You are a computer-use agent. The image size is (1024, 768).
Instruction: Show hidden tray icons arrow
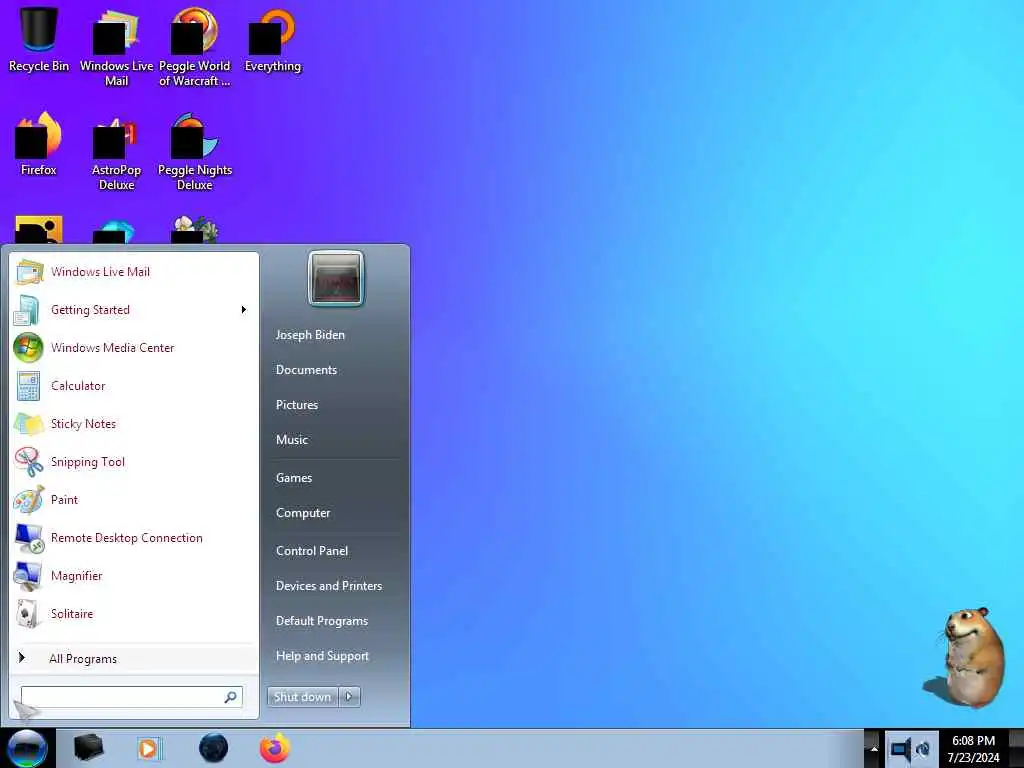point(873,748)
